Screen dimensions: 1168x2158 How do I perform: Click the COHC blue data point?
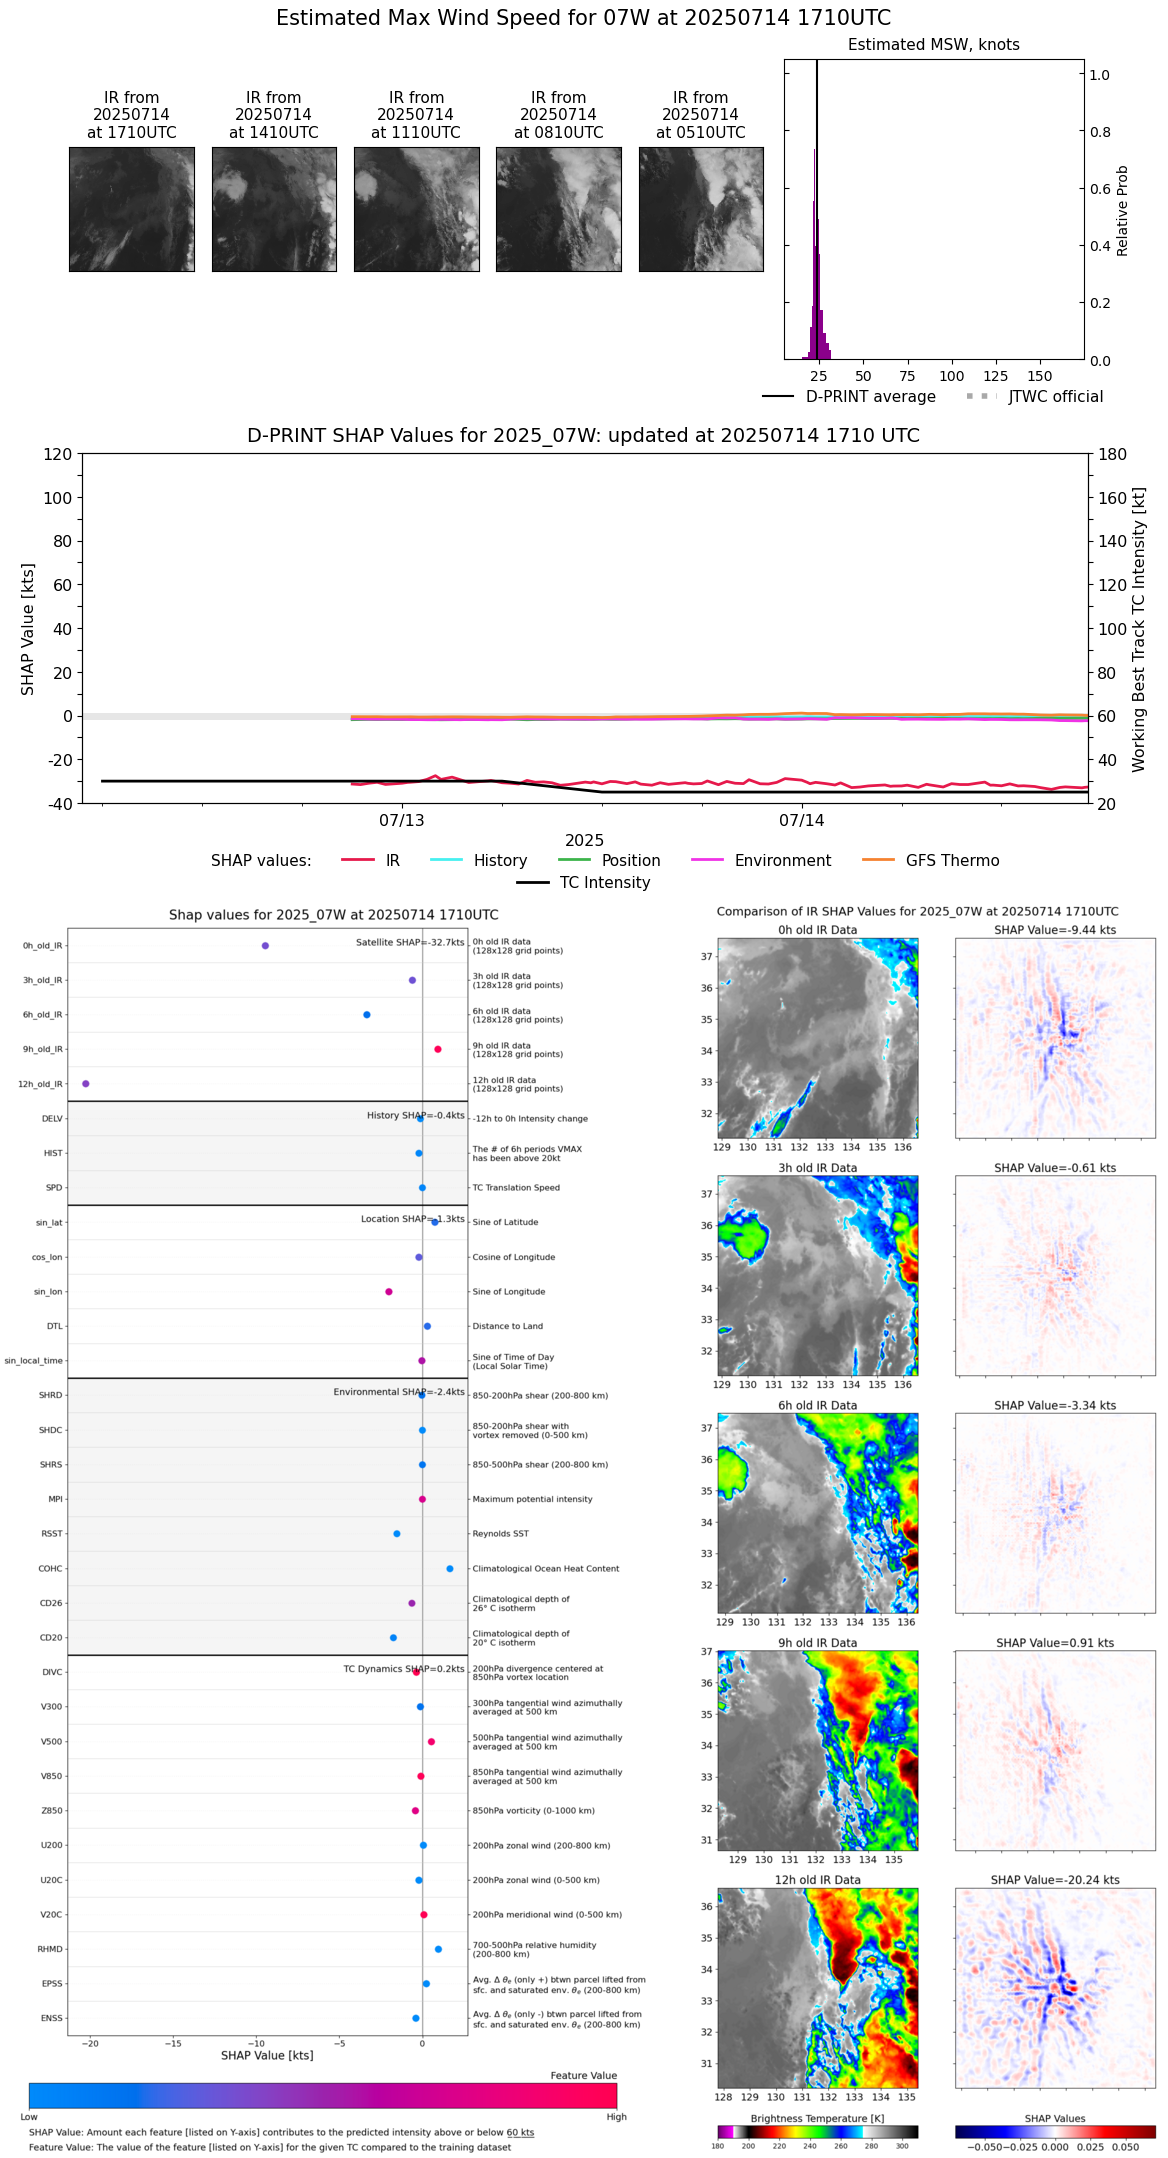point(450,1568)
